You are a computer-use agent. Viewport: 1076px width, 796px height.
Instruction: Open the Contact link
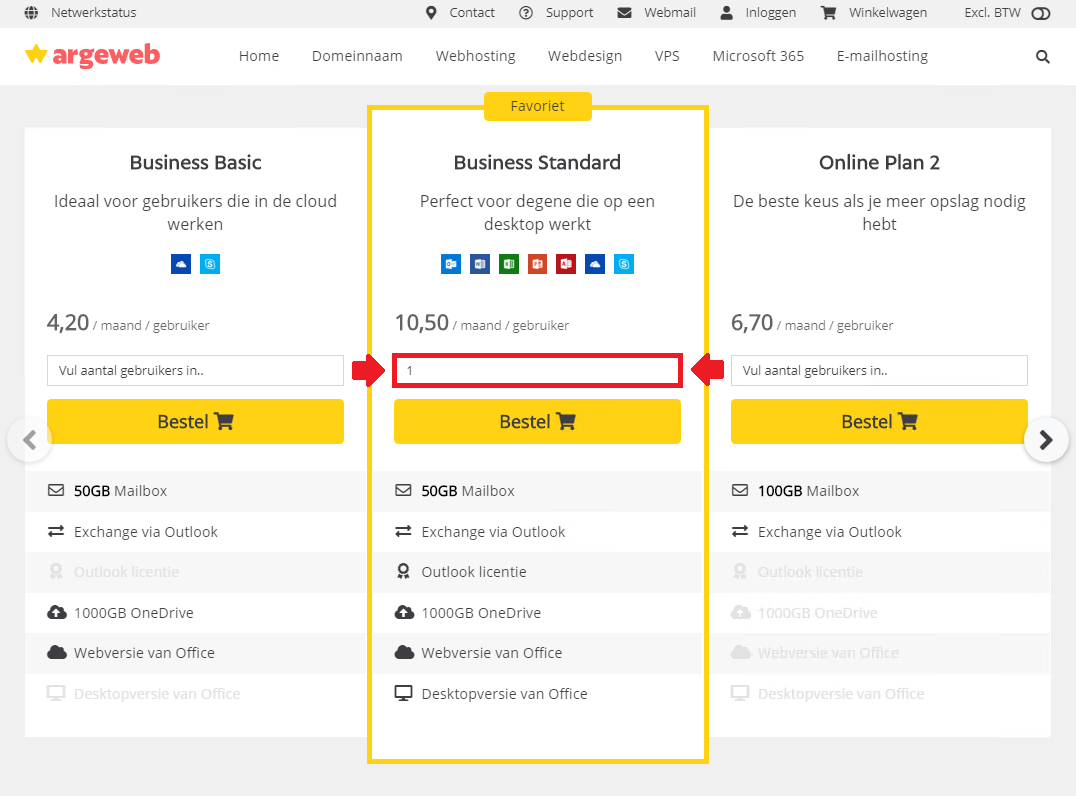coord(472,12)
